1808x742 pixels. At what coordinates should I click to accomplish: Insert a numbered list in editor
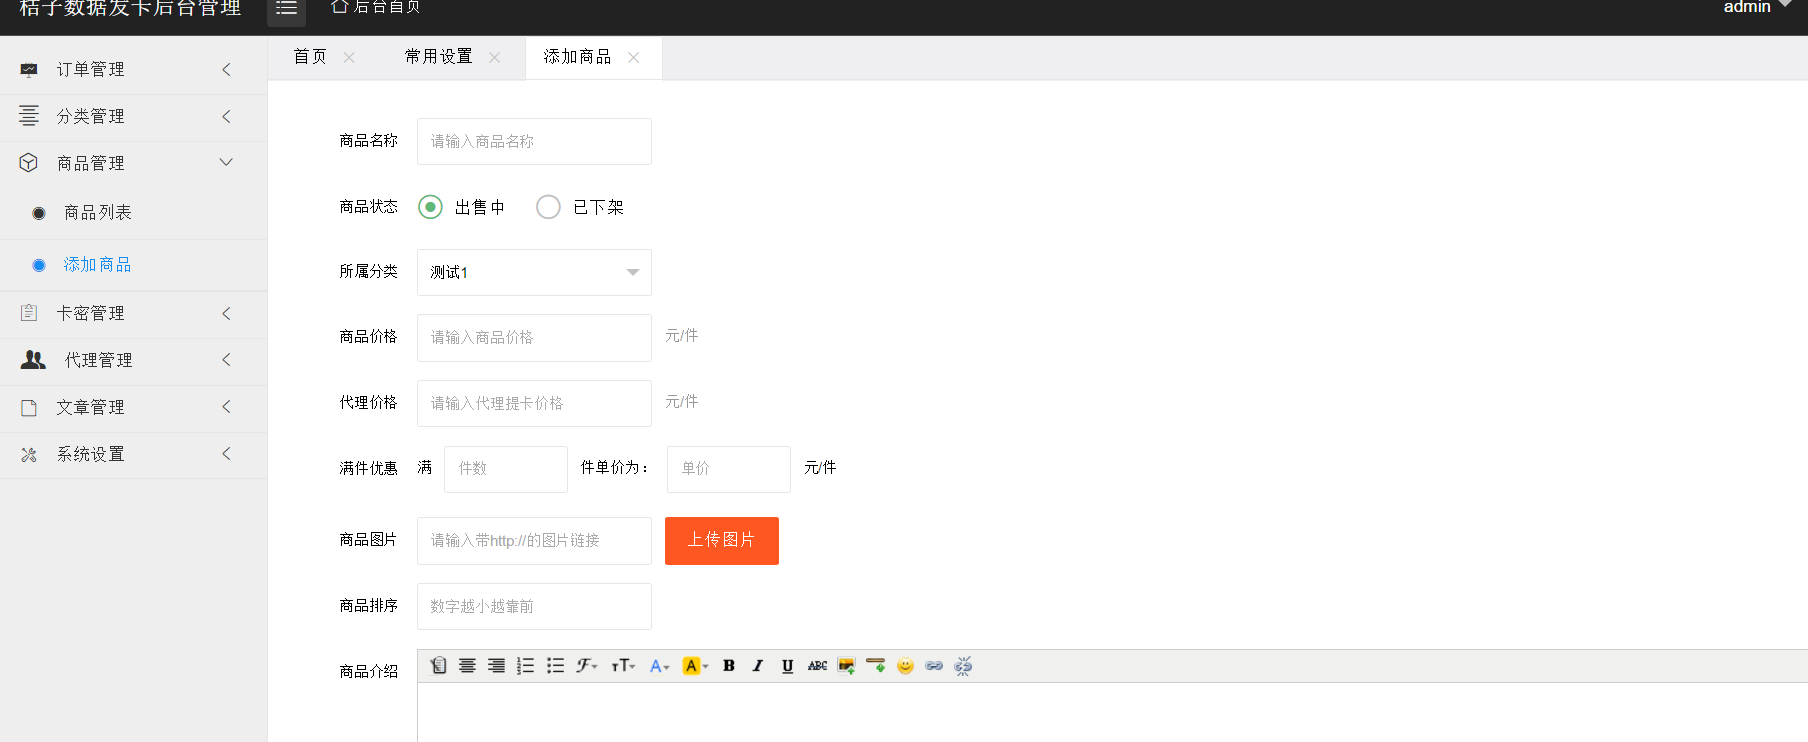click(x=525, y=666)
